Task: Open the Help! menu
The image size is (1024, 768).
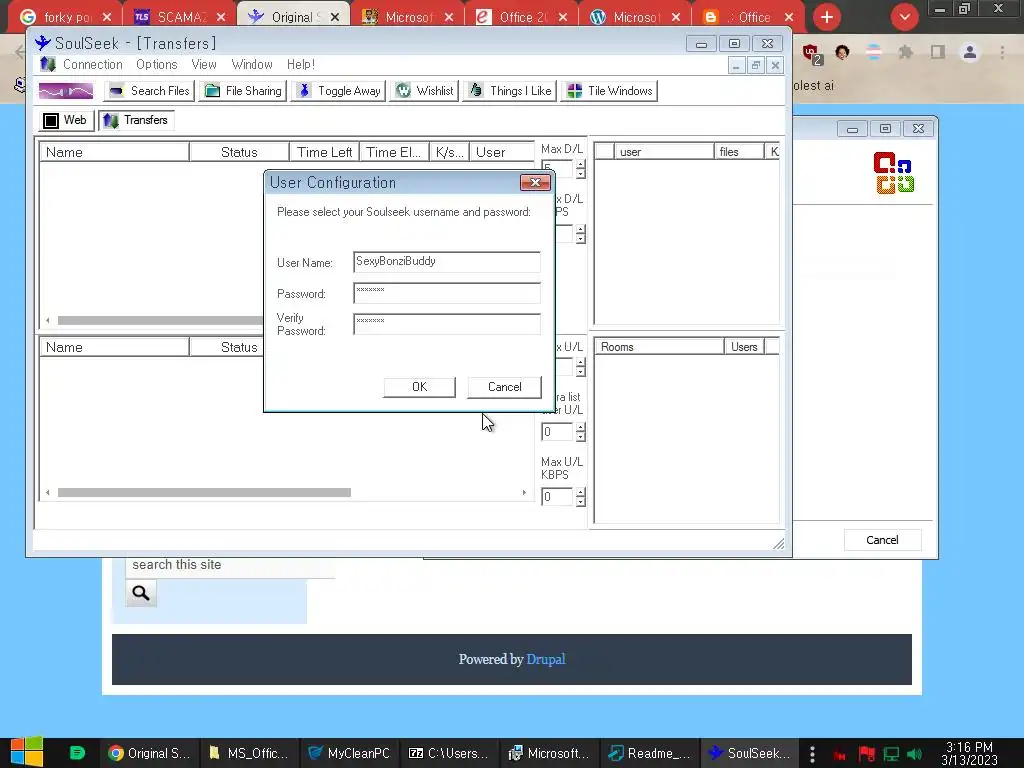Action: click(300, 65)
